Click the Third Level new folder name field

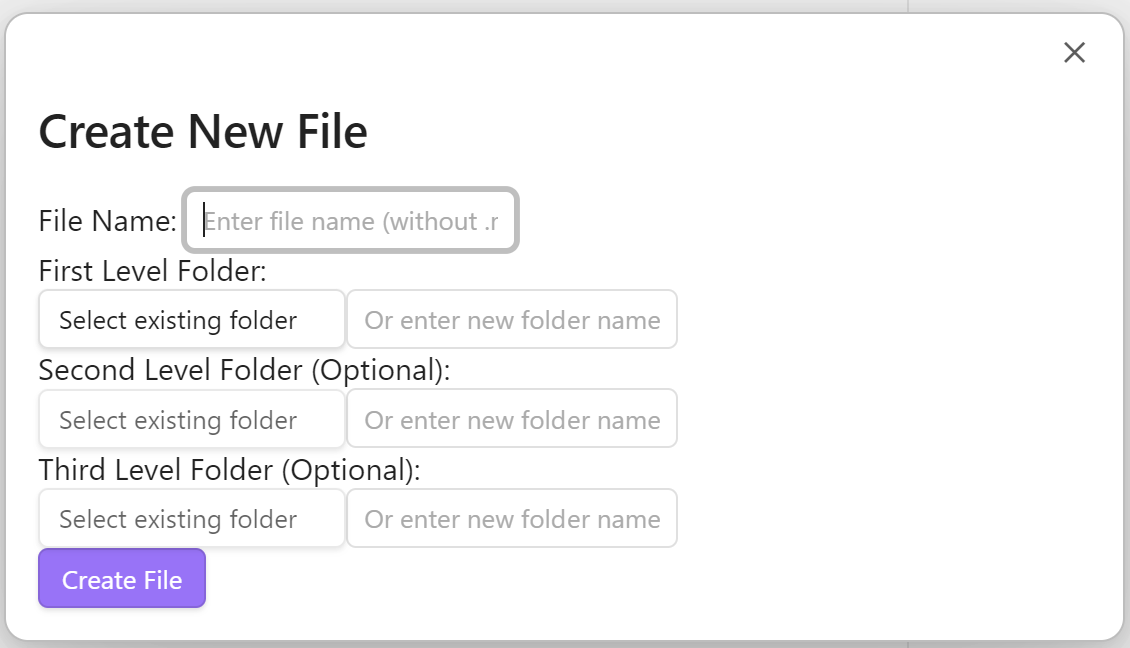(x=512, y=518)
